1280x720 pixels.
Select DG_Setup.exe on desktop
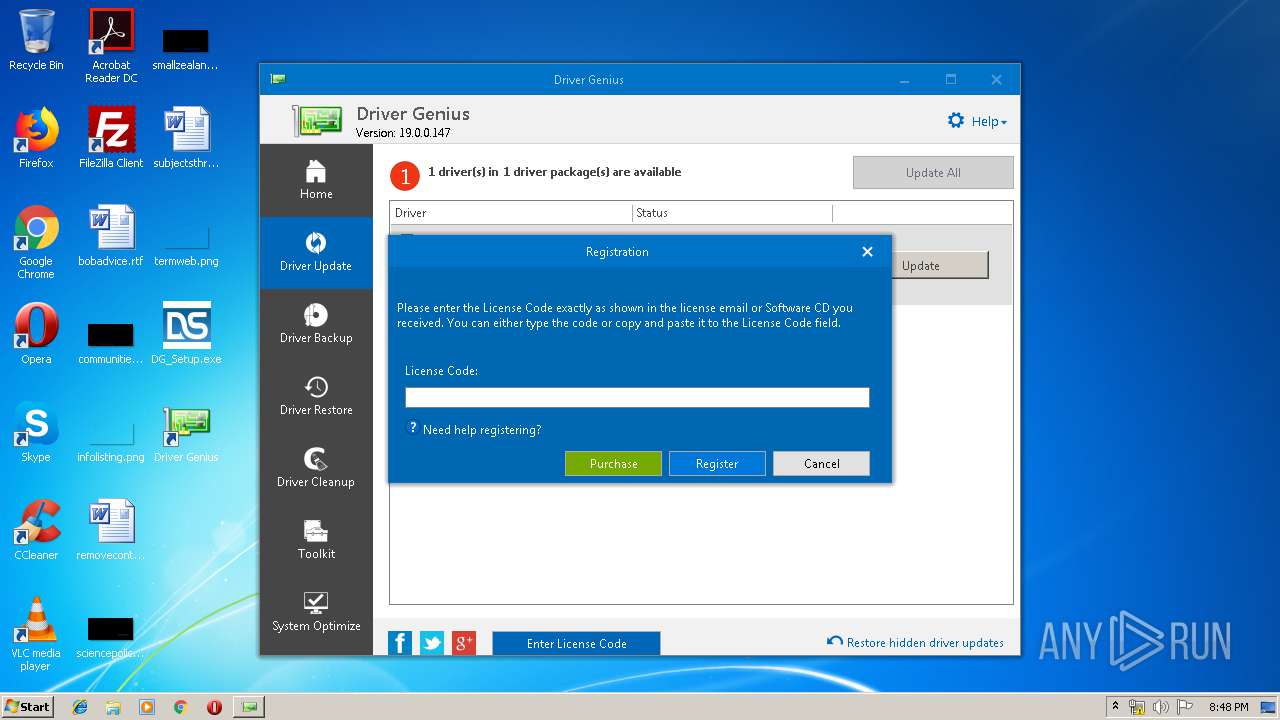(x=186, y=334)
